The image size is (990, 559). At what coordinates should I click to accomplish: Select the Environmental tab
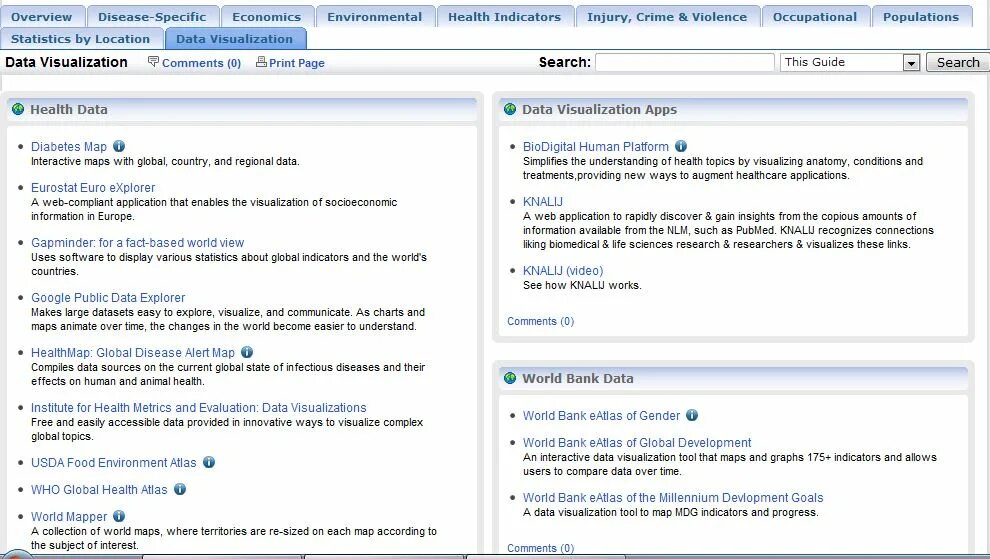pos(374,17)
